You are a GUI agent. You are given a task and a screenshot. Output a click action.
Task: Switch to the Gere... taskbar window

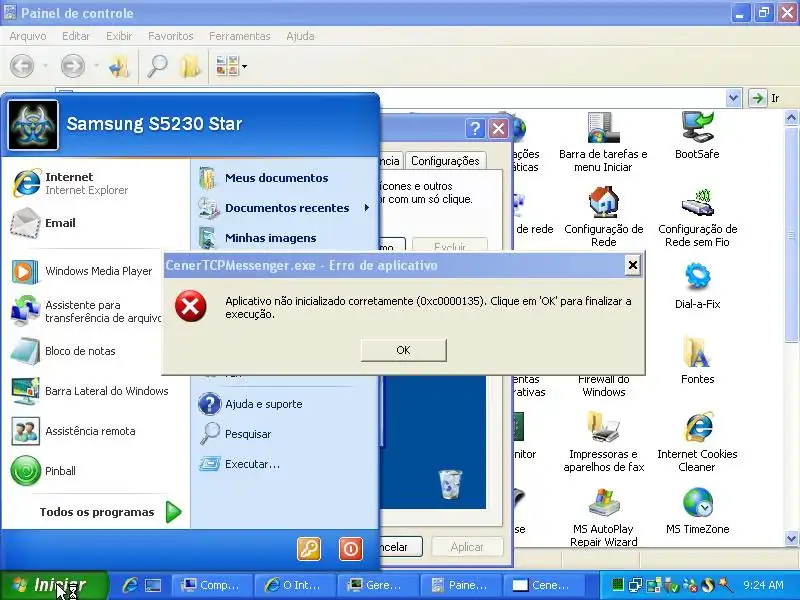coord(378,585)
